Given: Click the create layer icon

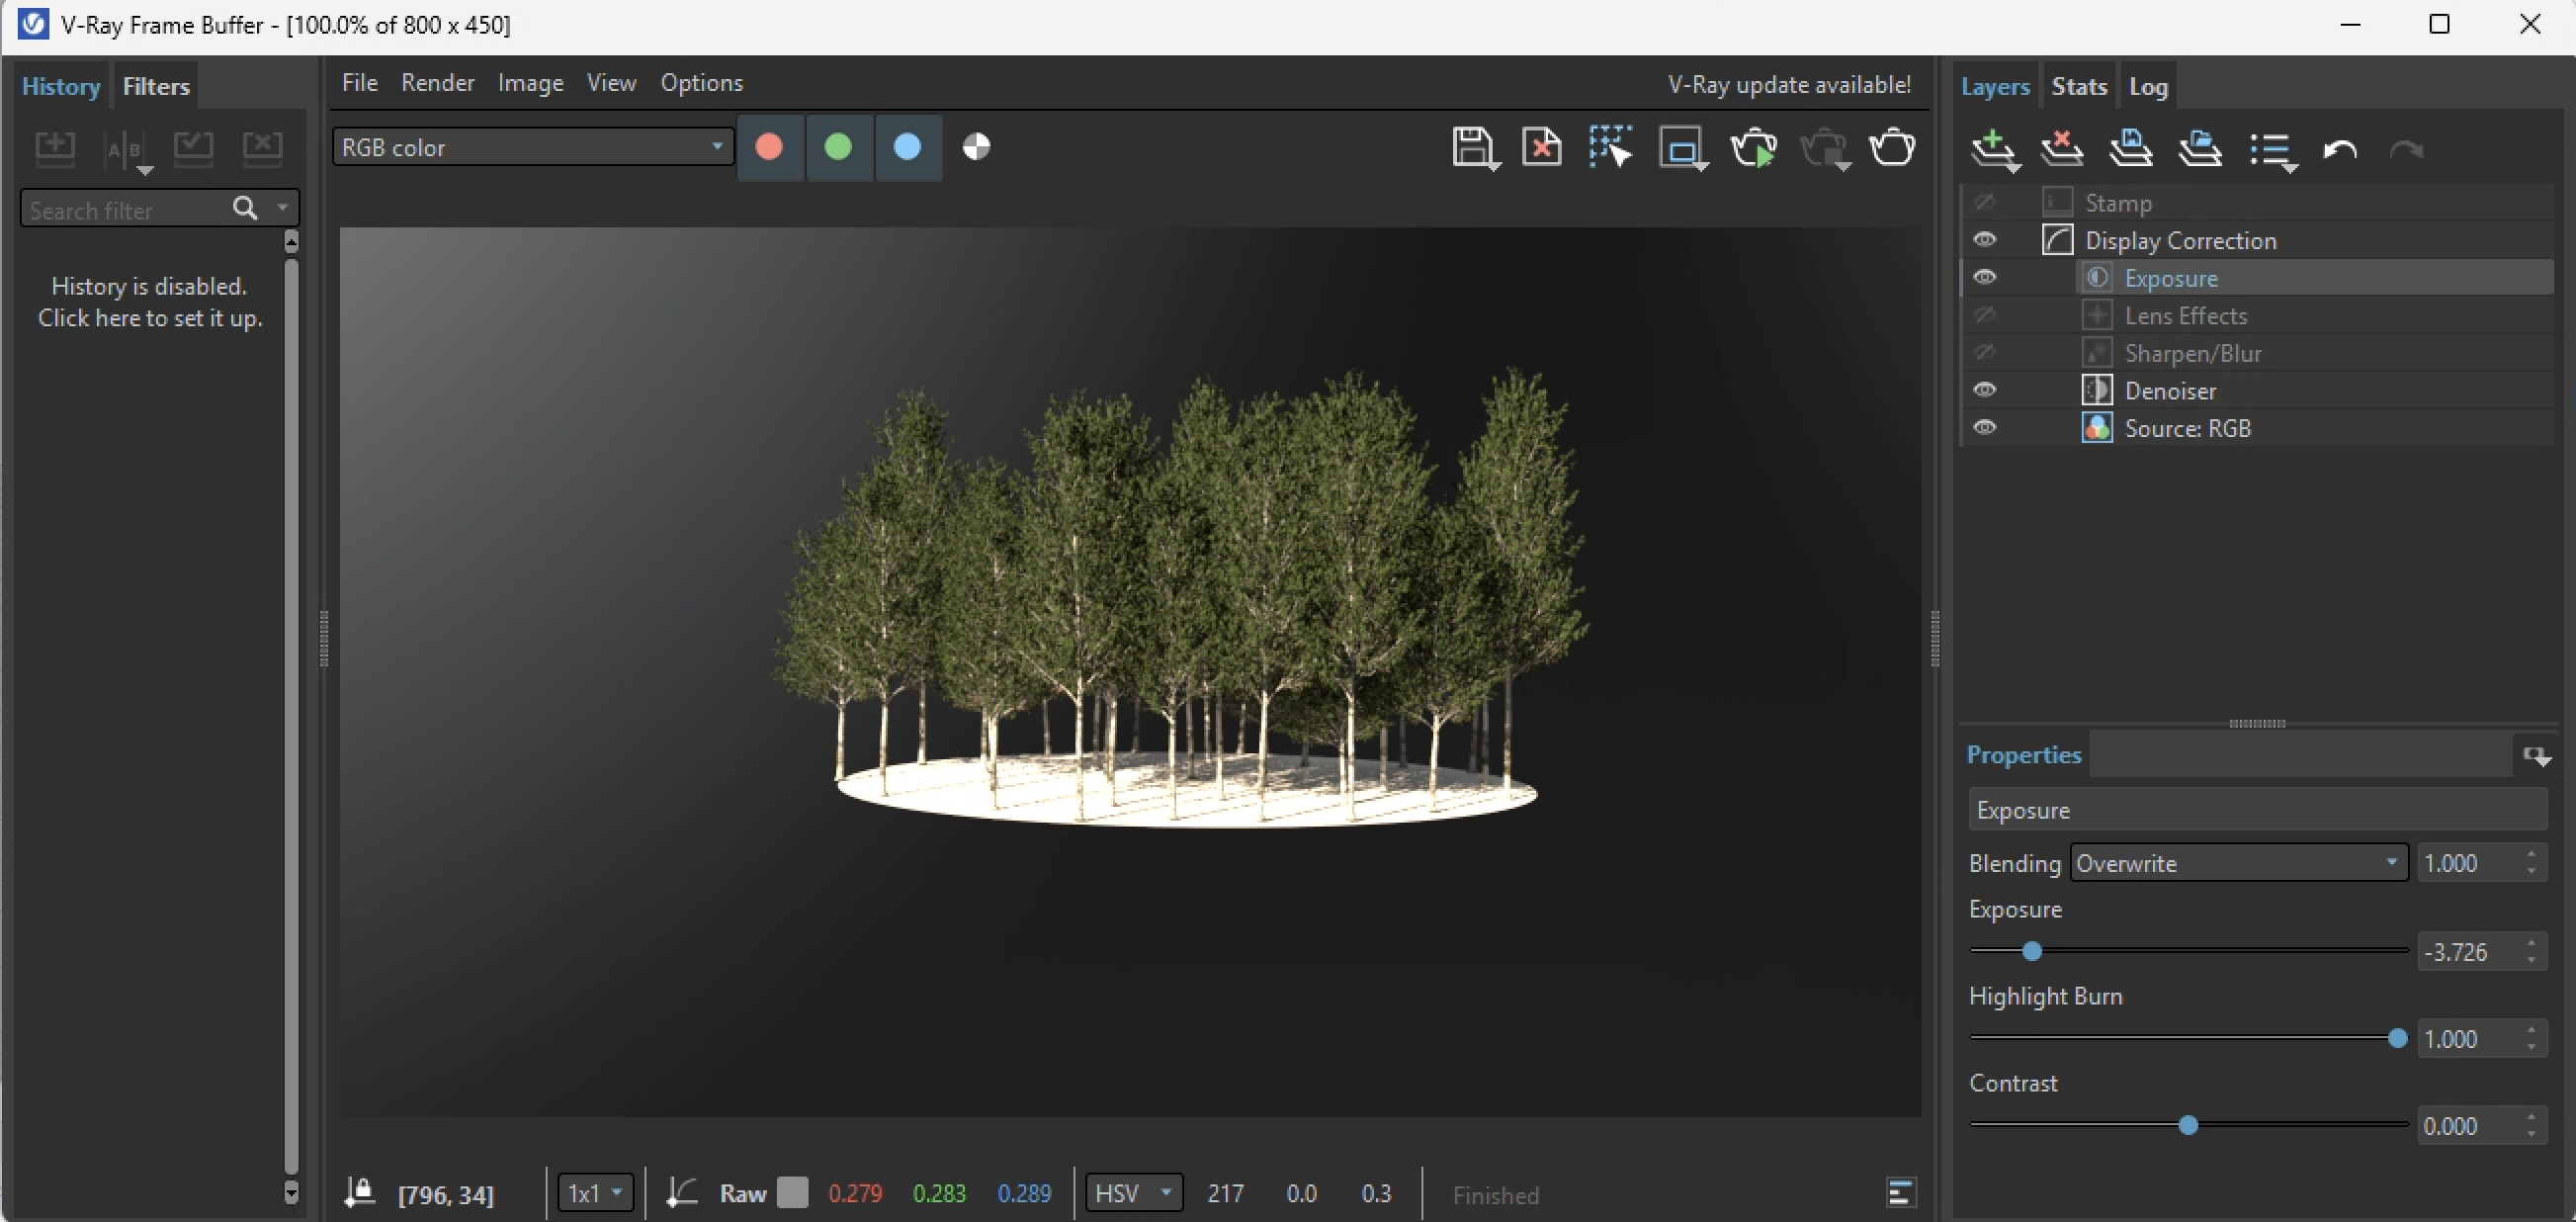Looking at the screenshot, I should tap(1993, 150).
